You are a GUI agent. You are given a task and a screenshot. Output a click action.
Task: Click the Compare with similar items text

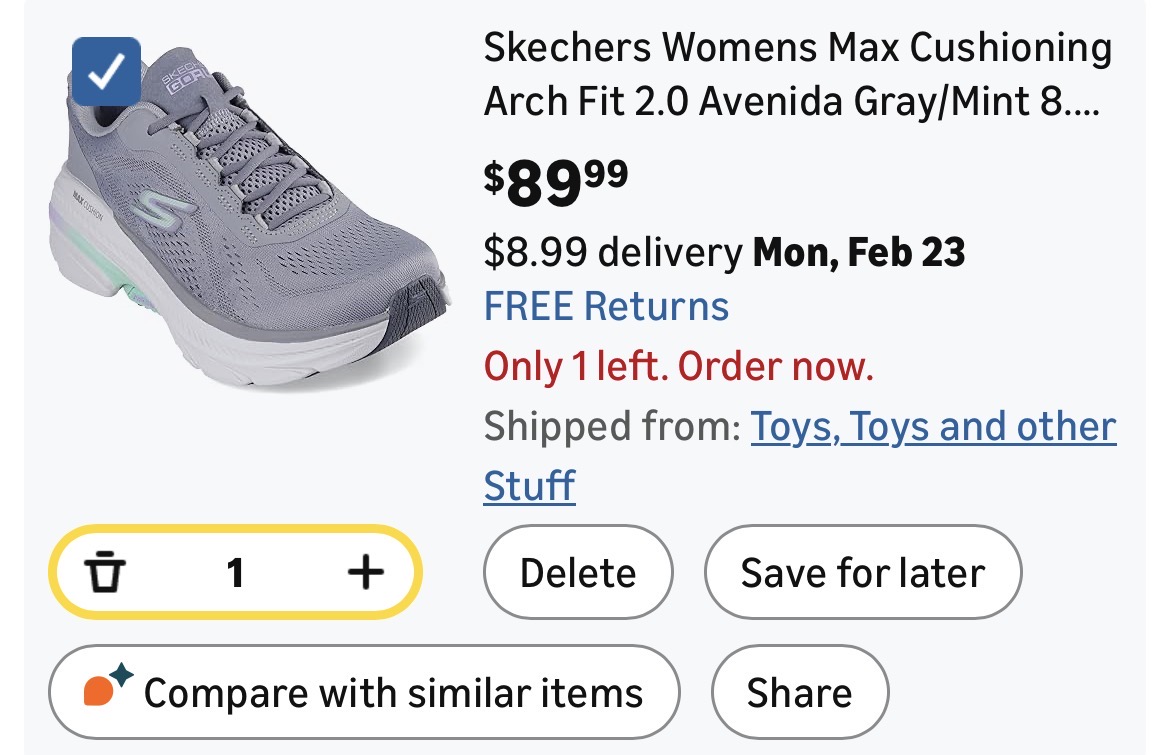click(x=392, y=692)
